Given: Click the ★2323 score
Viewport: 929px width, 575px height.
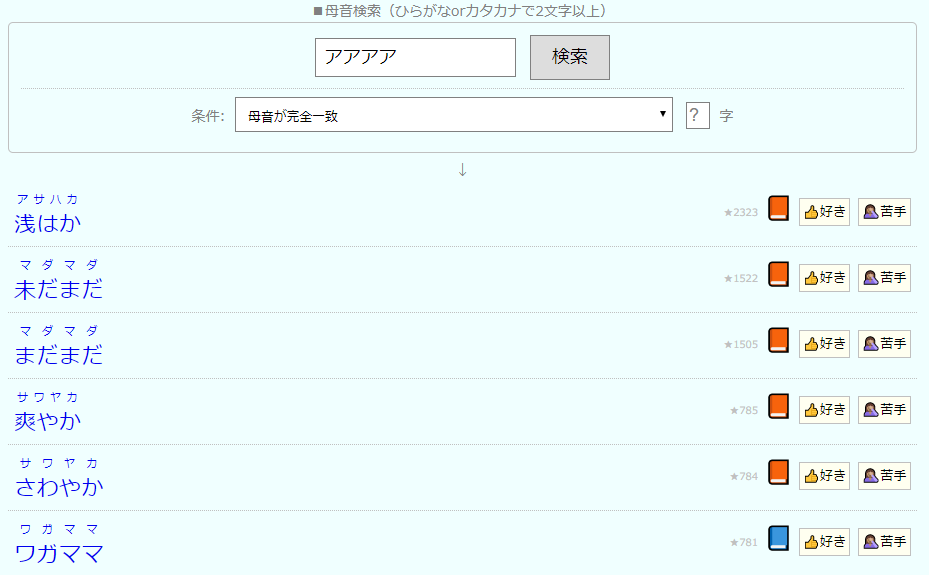Looking at the screenshot, I should (x=741, y=213).
